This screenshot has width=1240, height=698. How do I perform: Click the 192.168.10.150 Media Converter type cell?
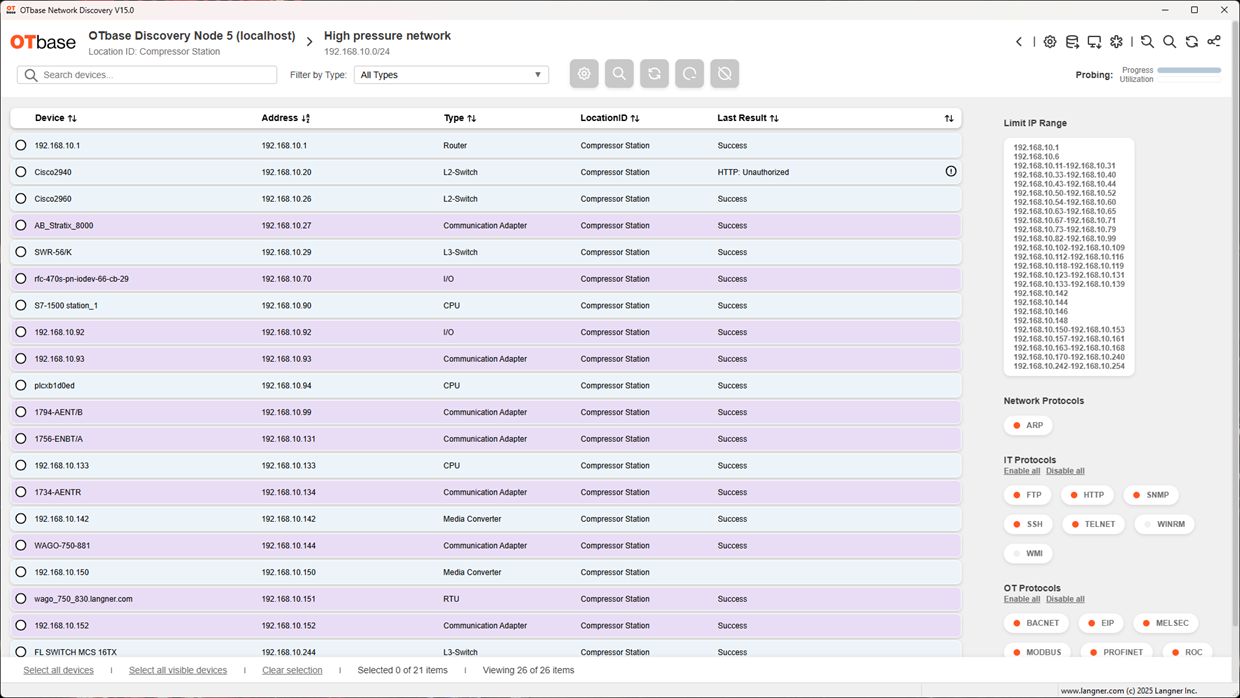tap(472, 572)
